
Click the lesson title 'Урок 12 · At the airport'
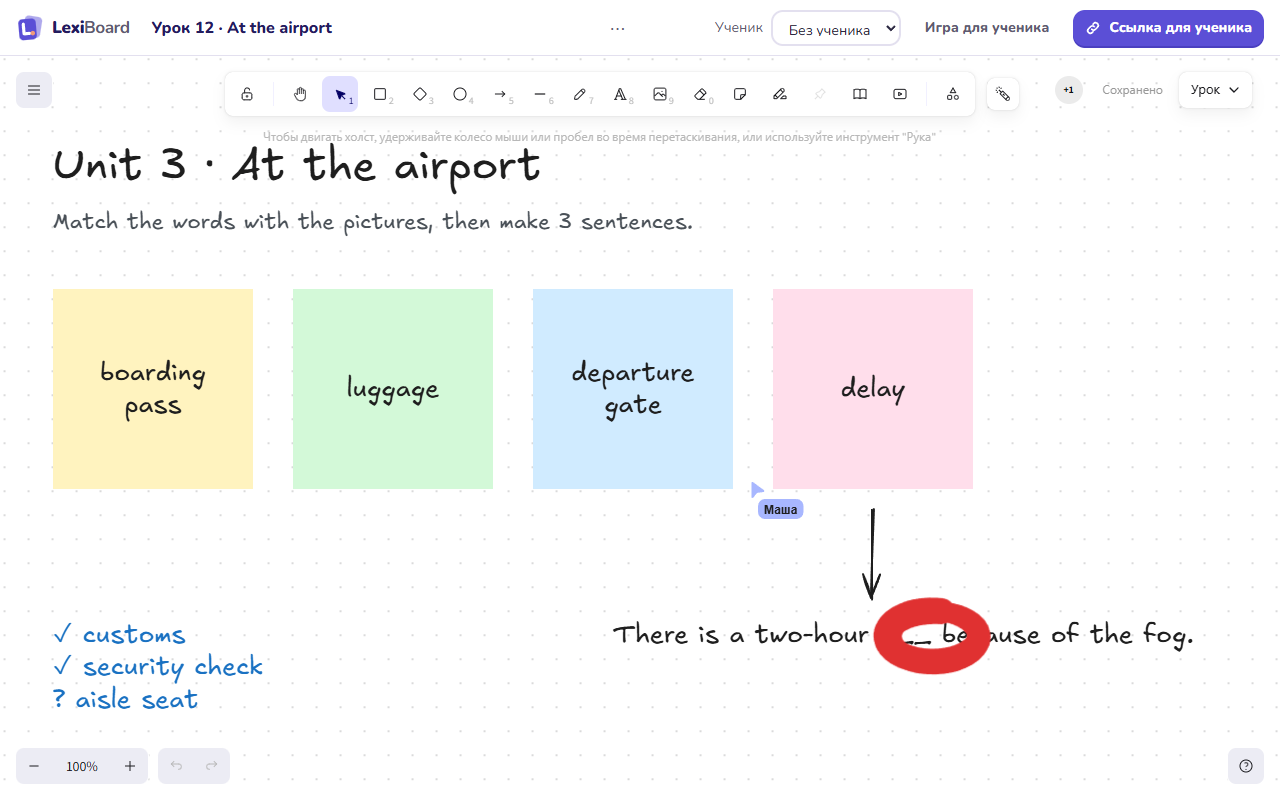pyautogui.click(x=242, y=28)
